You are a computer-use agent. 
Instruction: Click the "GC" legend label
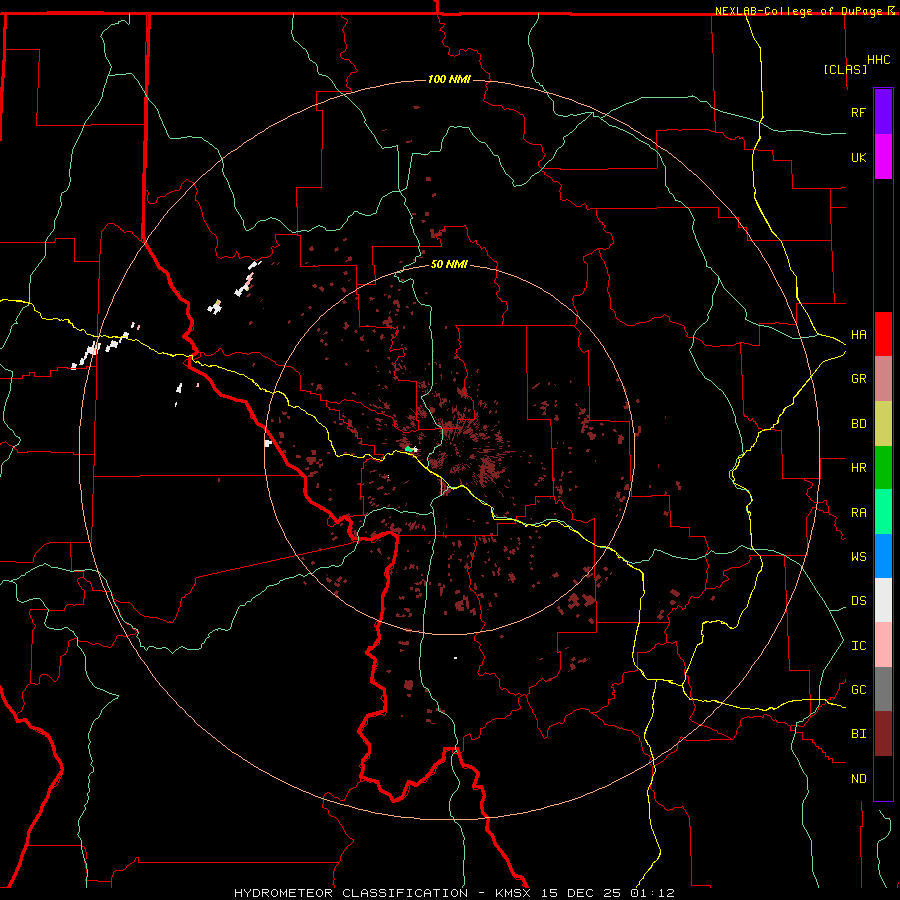(x=858, y=689)
